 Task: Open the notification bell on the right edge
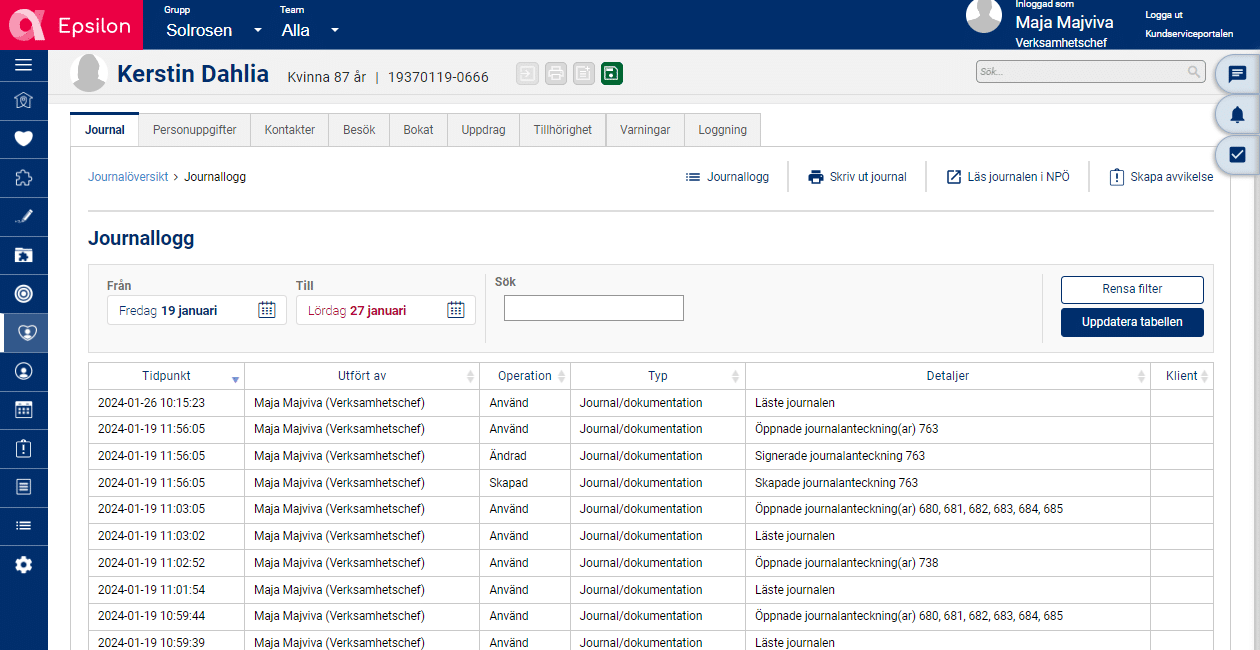click(1237, 115)
